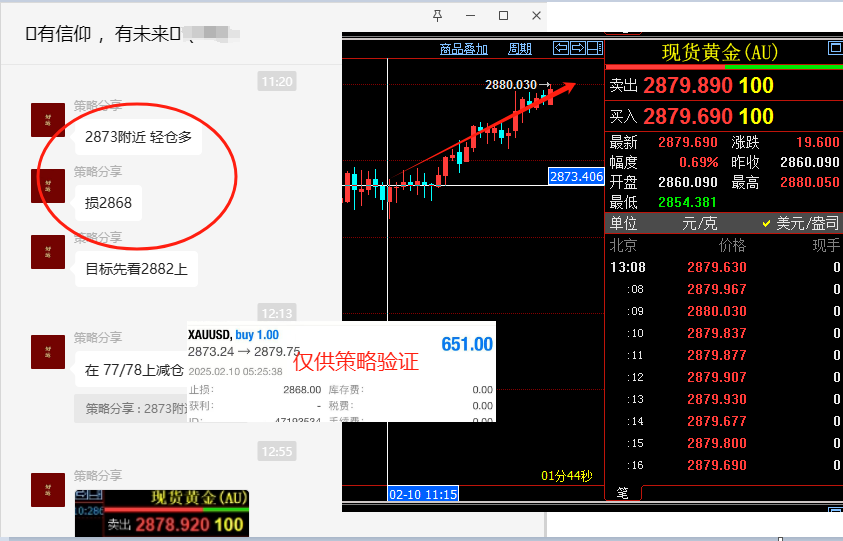Viewport: 843px width, 541px height.
Task: Click the 现手 column header
Action: click(826, 246)
